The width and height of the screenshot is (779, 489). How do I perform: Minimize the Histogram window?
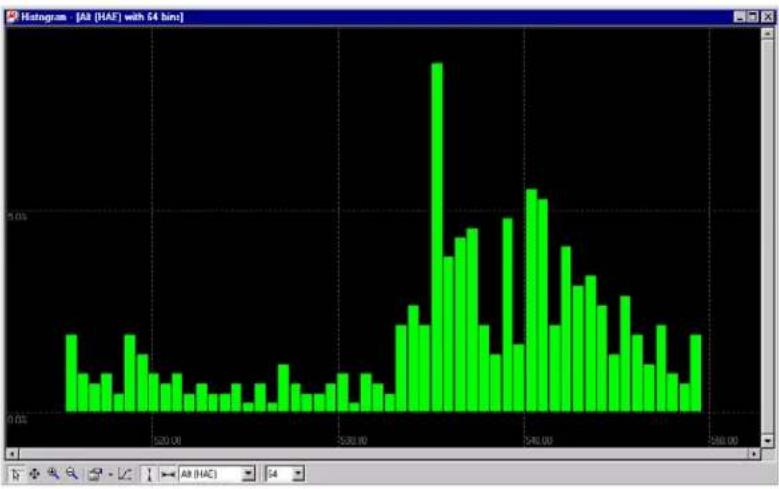tap(740, 17)
